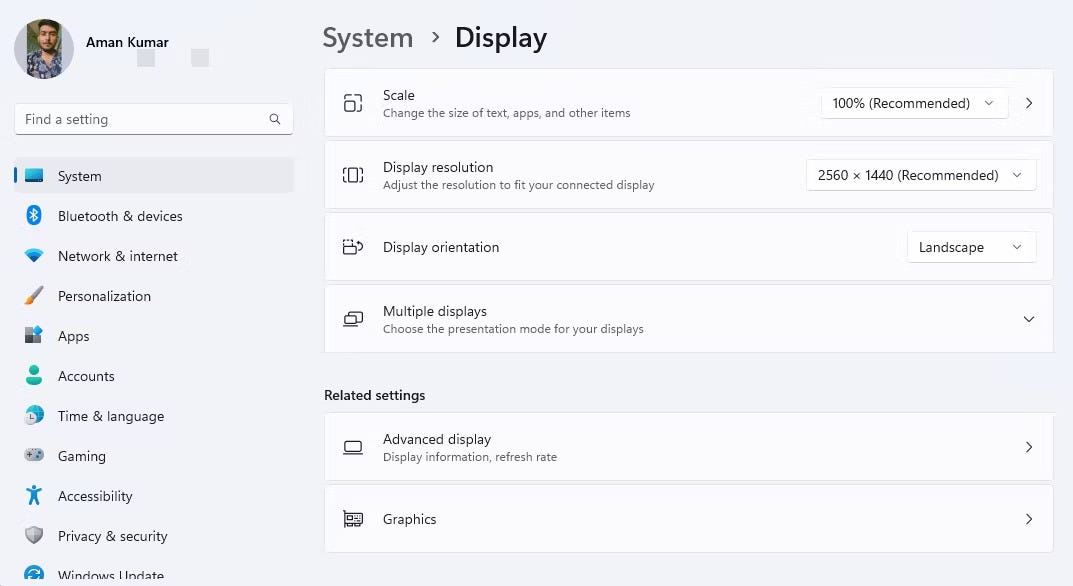This screenshot has width=1073, height=586.
Task: Open the Display resolution dropdown
Action: pos(919,175)
